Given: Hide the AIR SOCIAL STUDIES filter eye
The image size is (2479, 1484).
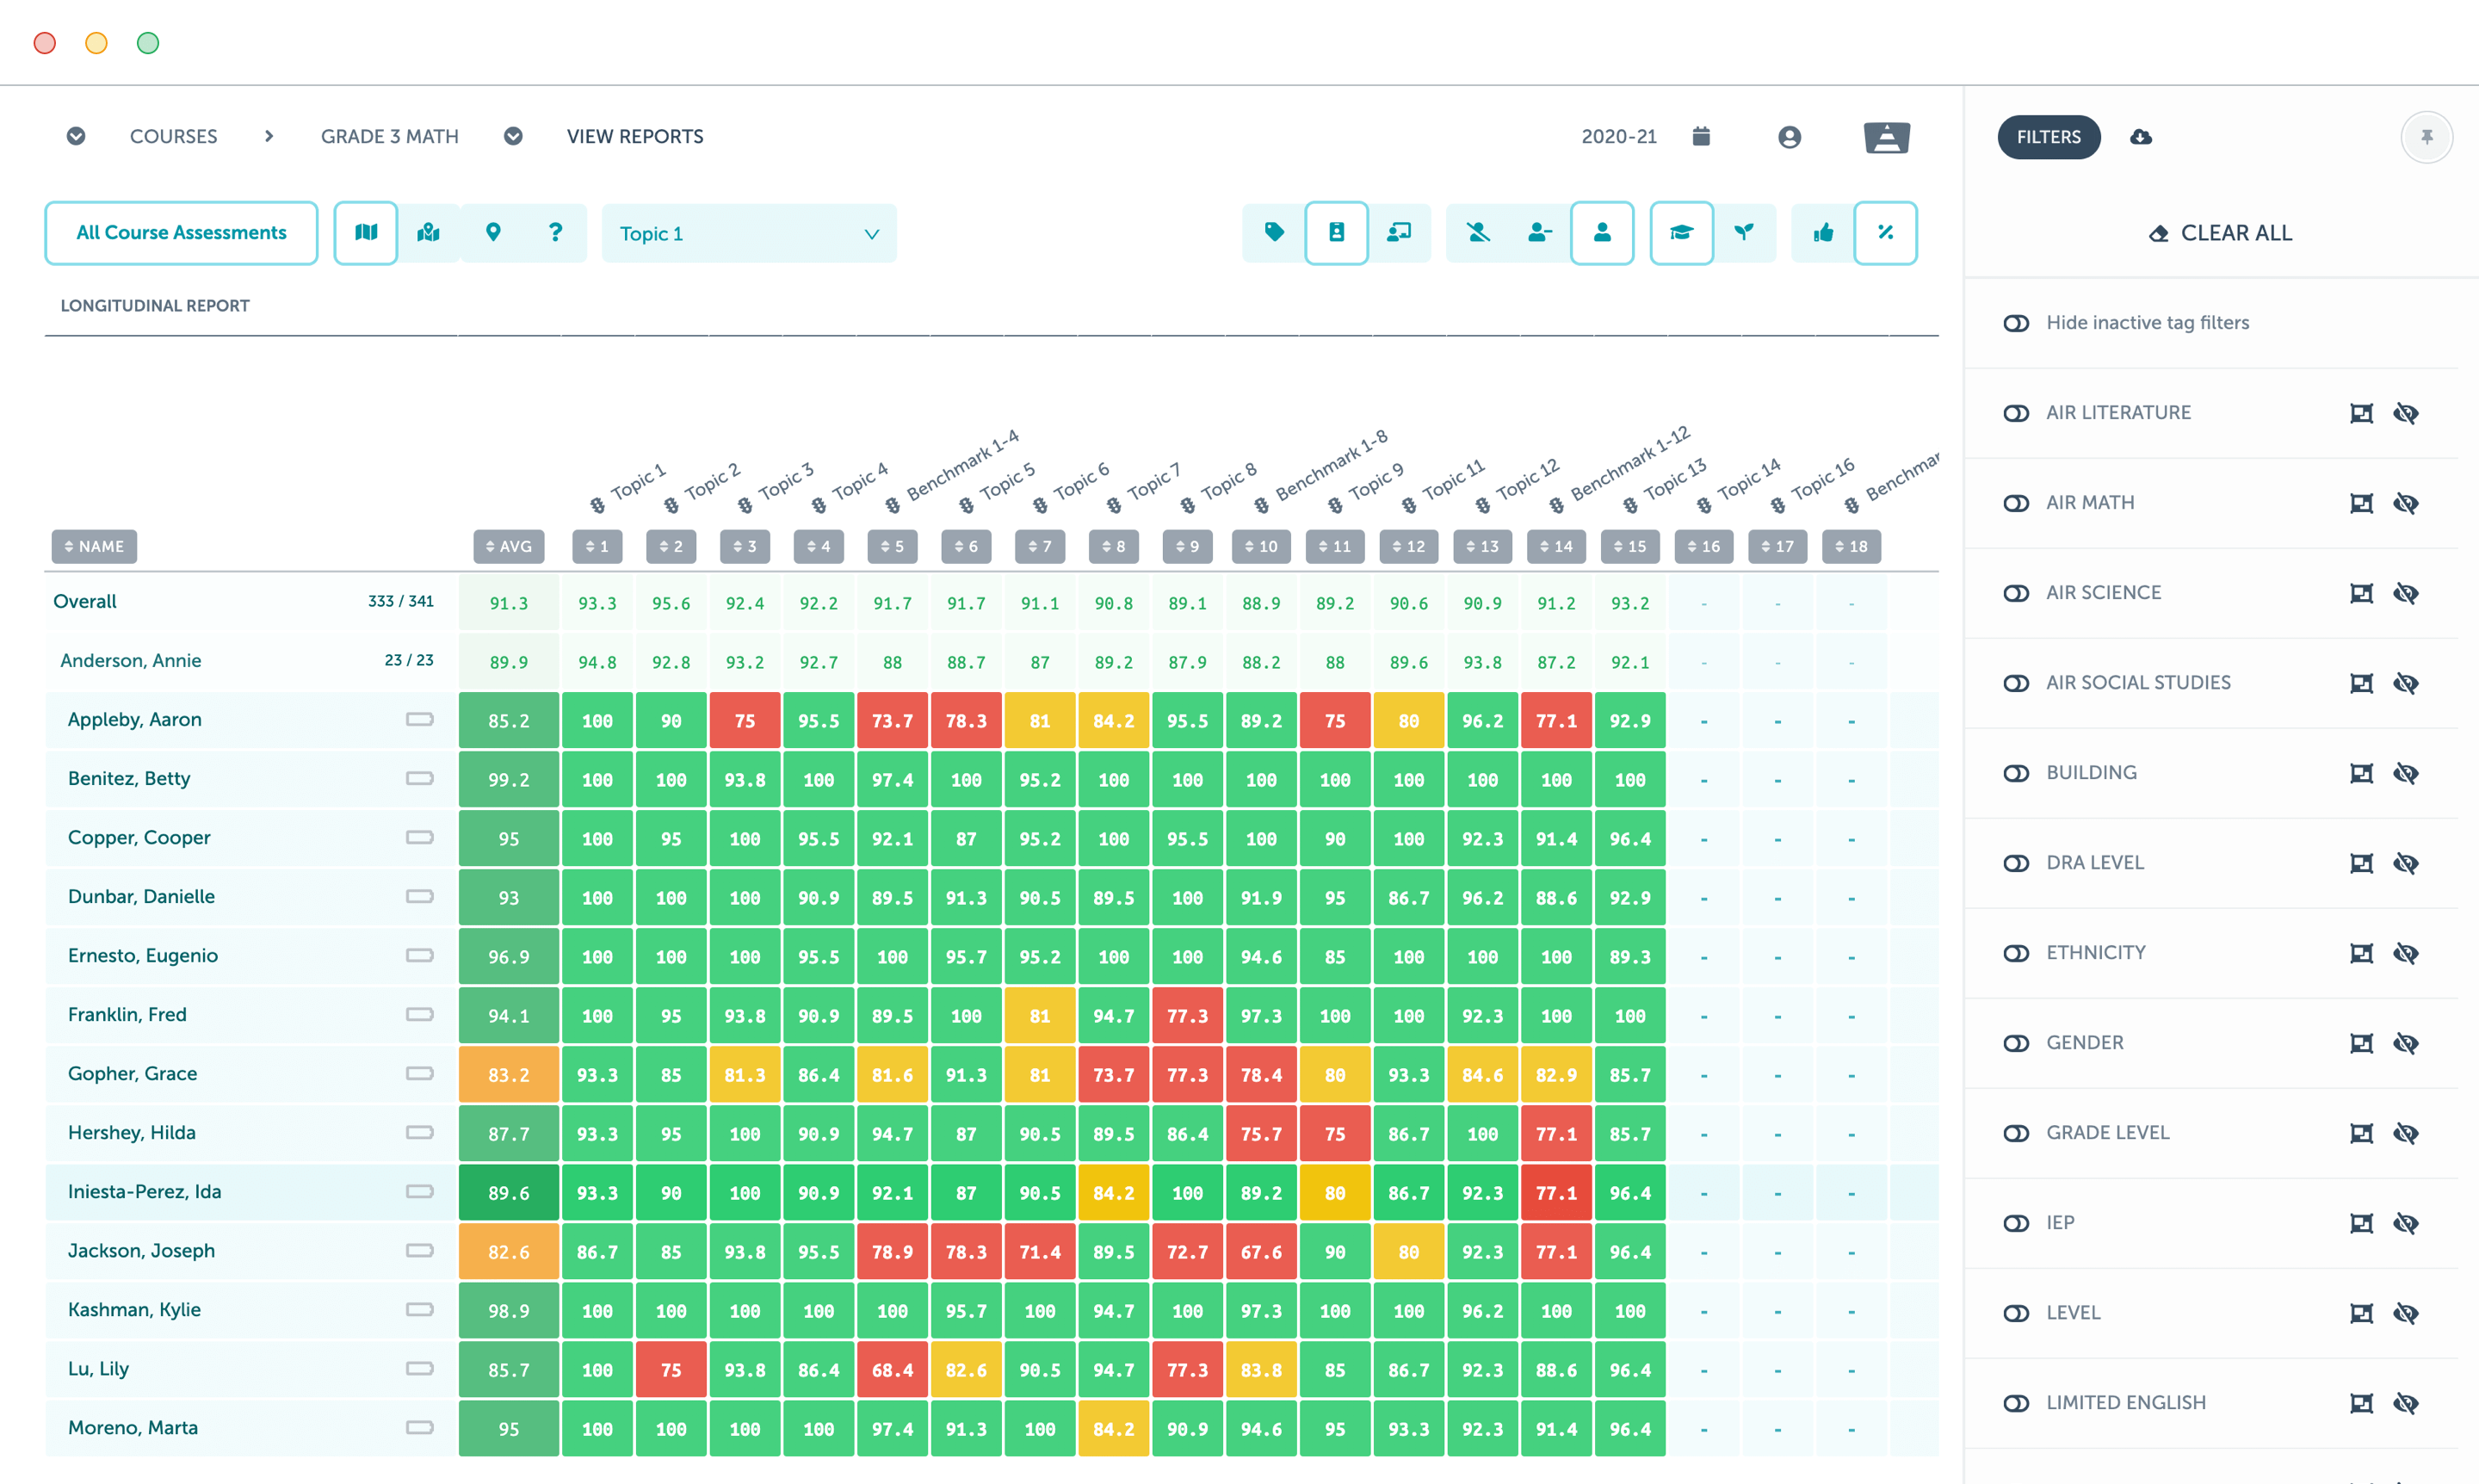Looking at the screenshot, I should (x=2406, y=683).
